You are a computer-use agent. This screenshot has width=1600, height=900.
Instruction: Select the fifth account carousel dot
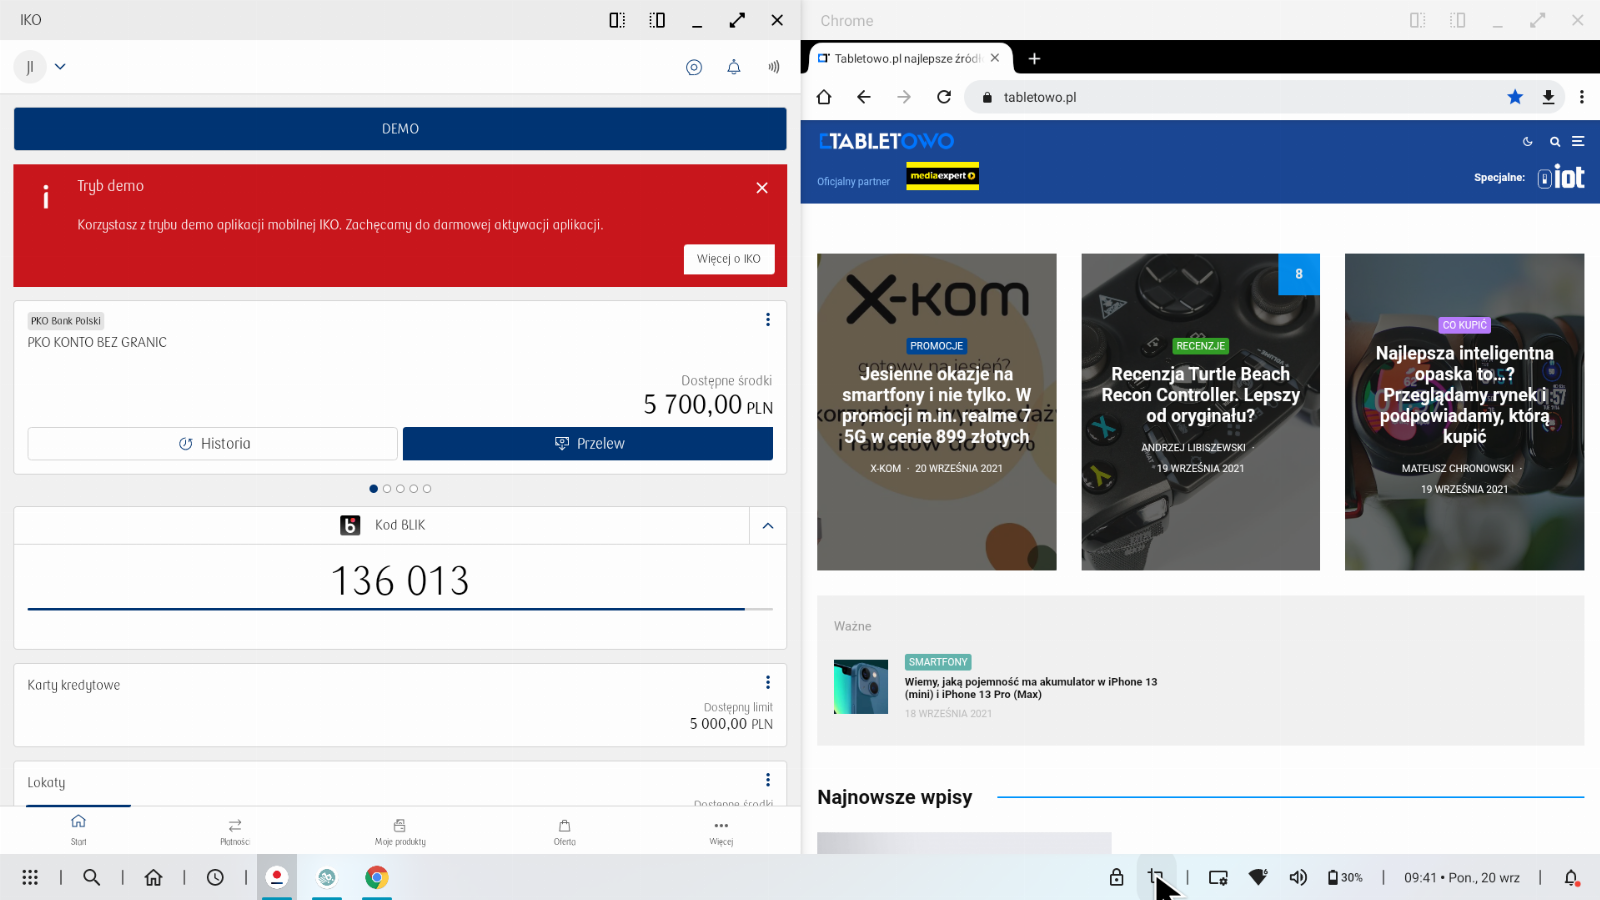427,489
